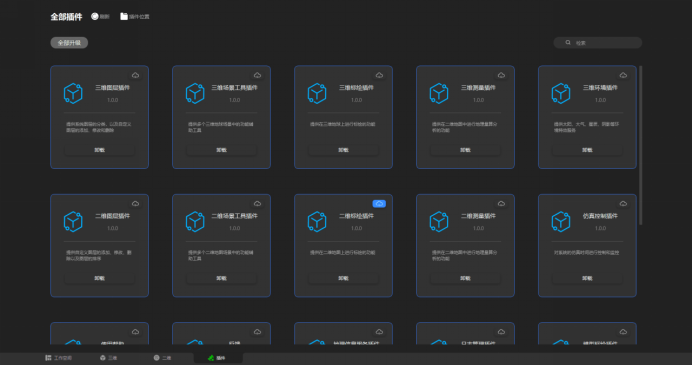Switch to the 二维 (2D) tab
Image resolution: width=693 pixels, height=365 pixels.
point(163,358)
